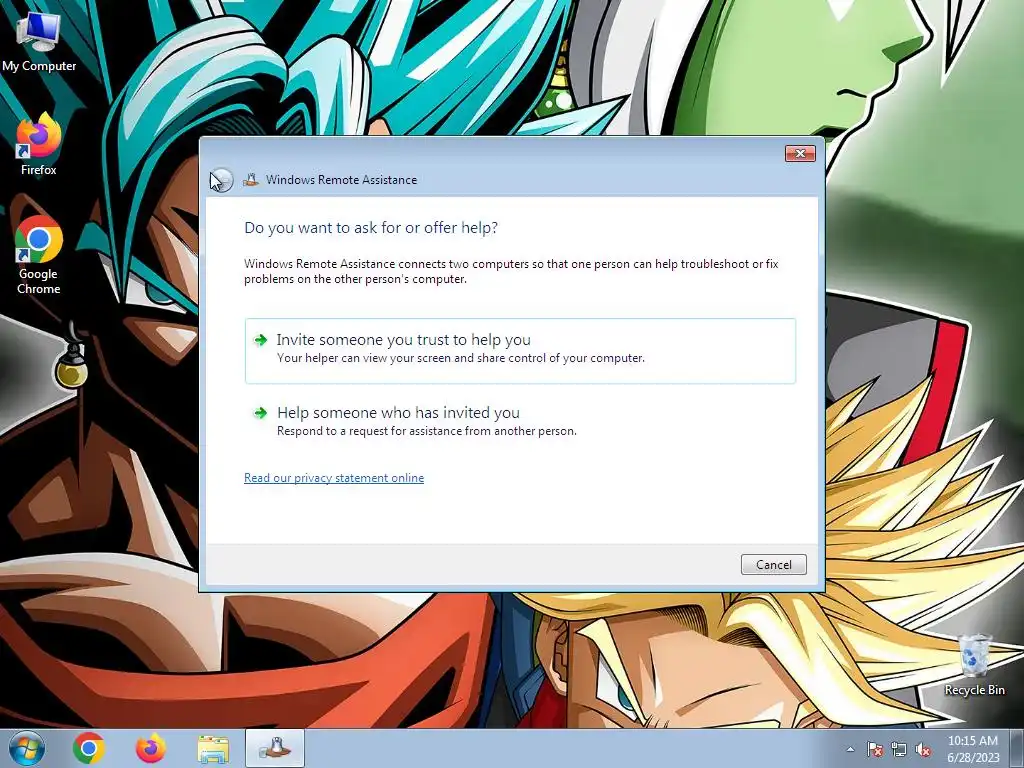
Task: Click the muted volume tray icon
Action: pyautogui.click(x=923, y=750)
